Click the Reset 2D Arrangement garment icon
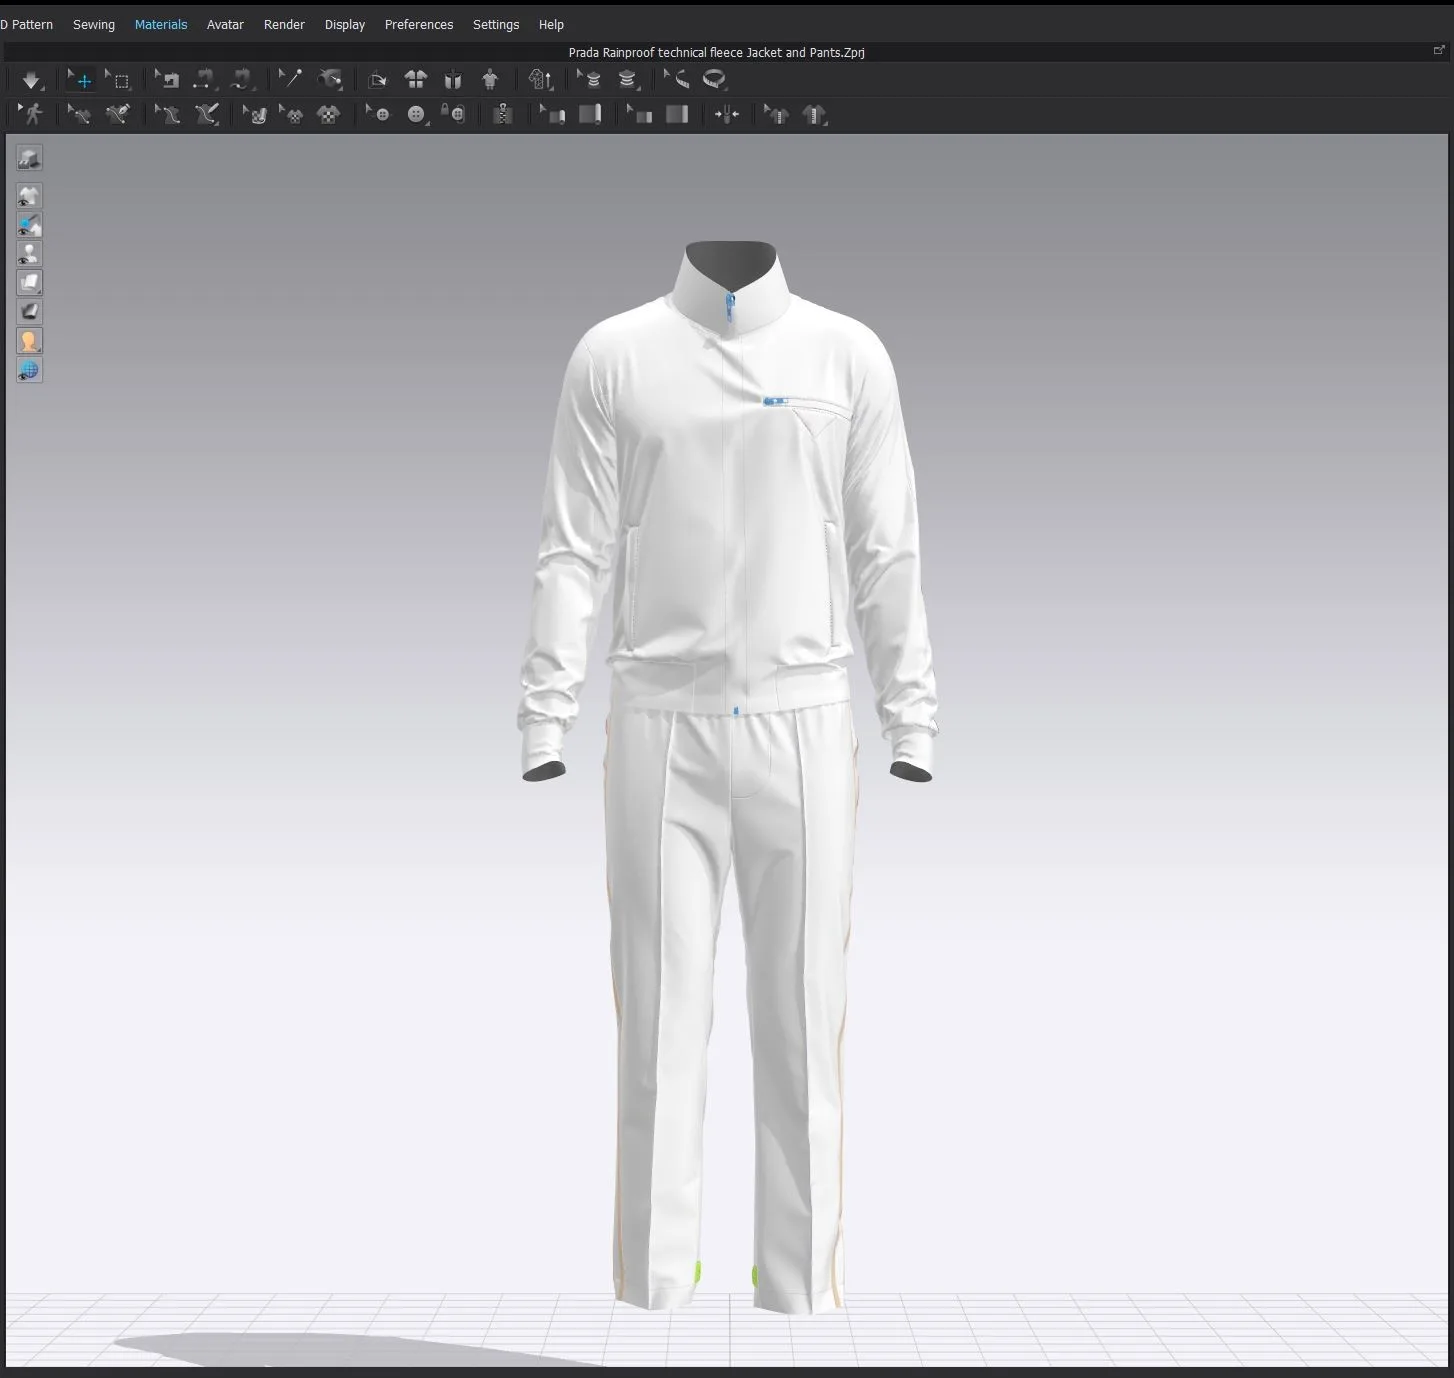 pos(415,80)
